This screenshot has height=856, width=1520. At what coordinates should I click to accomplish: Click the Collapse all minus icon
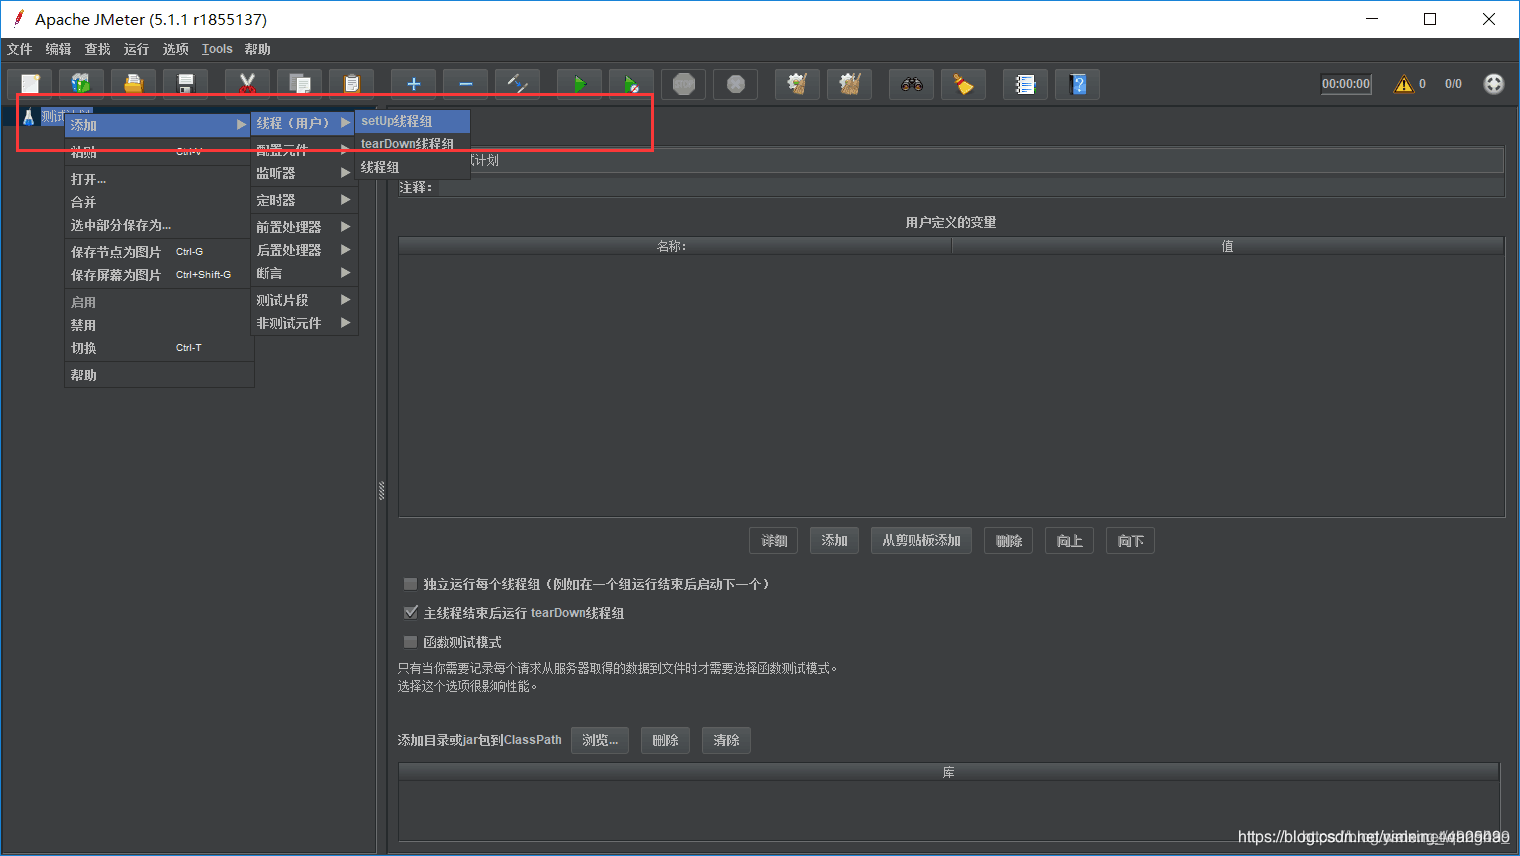coord(465,84)
